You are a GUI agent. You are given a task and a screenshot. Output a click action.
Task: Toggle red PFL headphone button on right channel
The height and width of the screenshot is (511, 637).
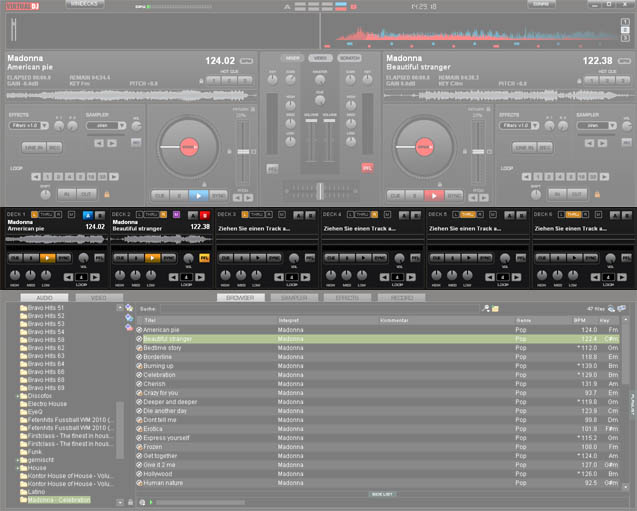coord(367,168)
